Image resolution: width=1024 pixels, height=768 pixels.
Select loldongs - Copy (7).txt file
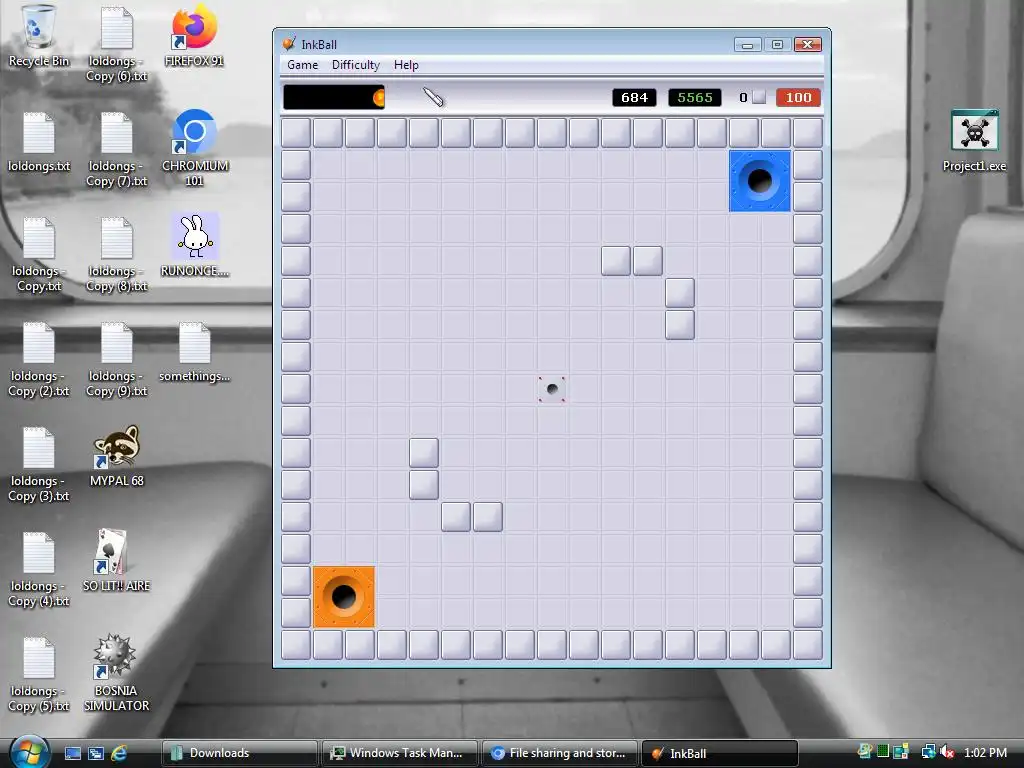[117, 149]
